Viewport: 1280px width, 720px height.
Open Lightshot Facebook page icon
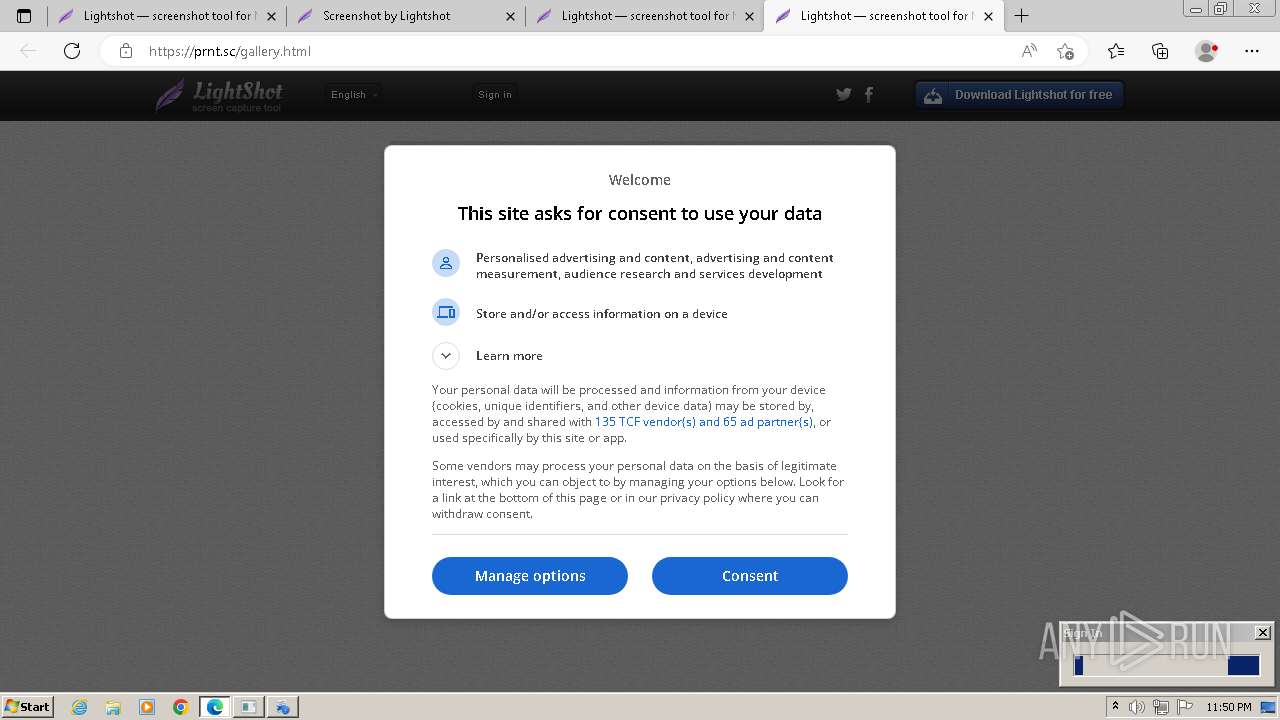tap(869, 94)
